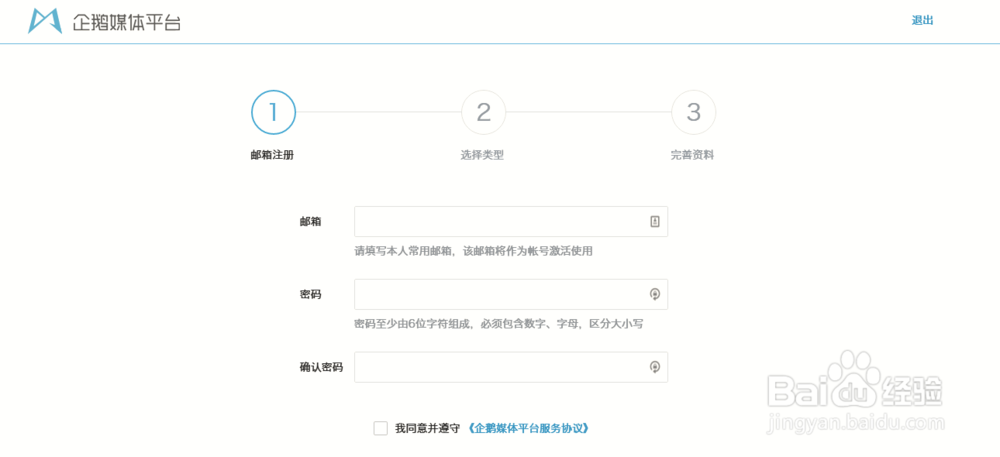Image resolution: width=1000 pixels, height=457 pixels.
Task: Click the key icon in 确认密码 field
Action: pos(655,367)
